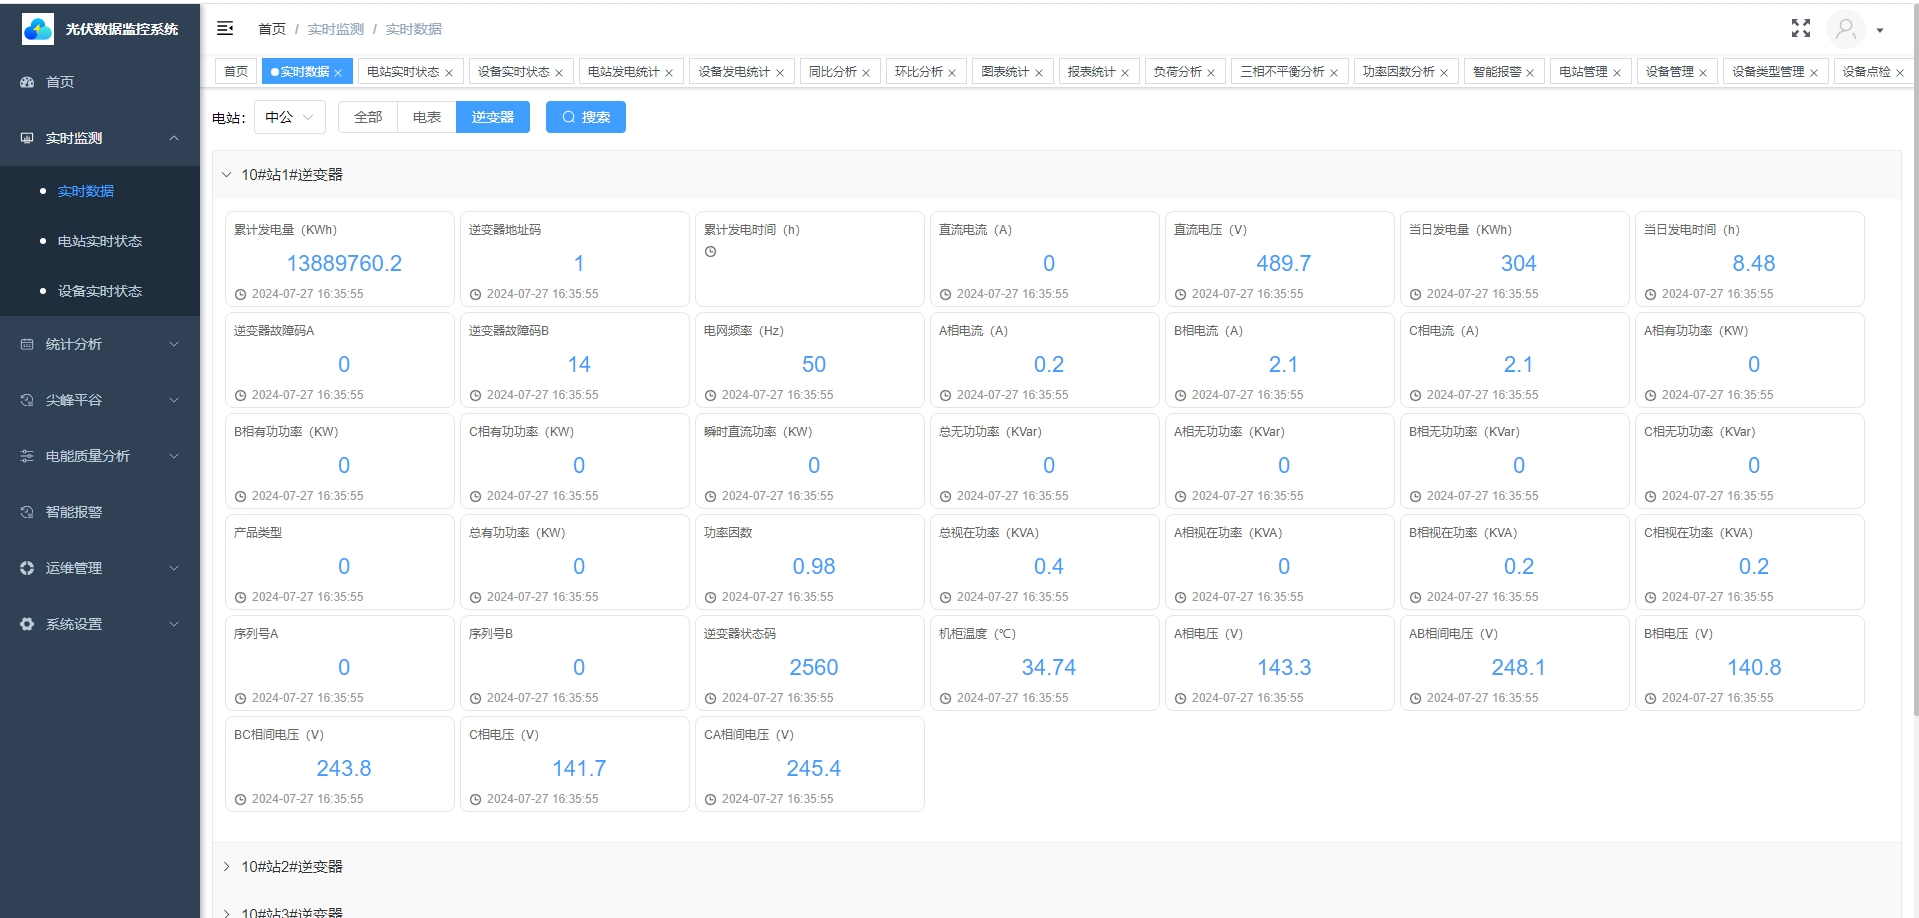Select the 全部 device filter option
This screenshot has width=1919, height=918.
pyautogui.click(x=368, y=117)
